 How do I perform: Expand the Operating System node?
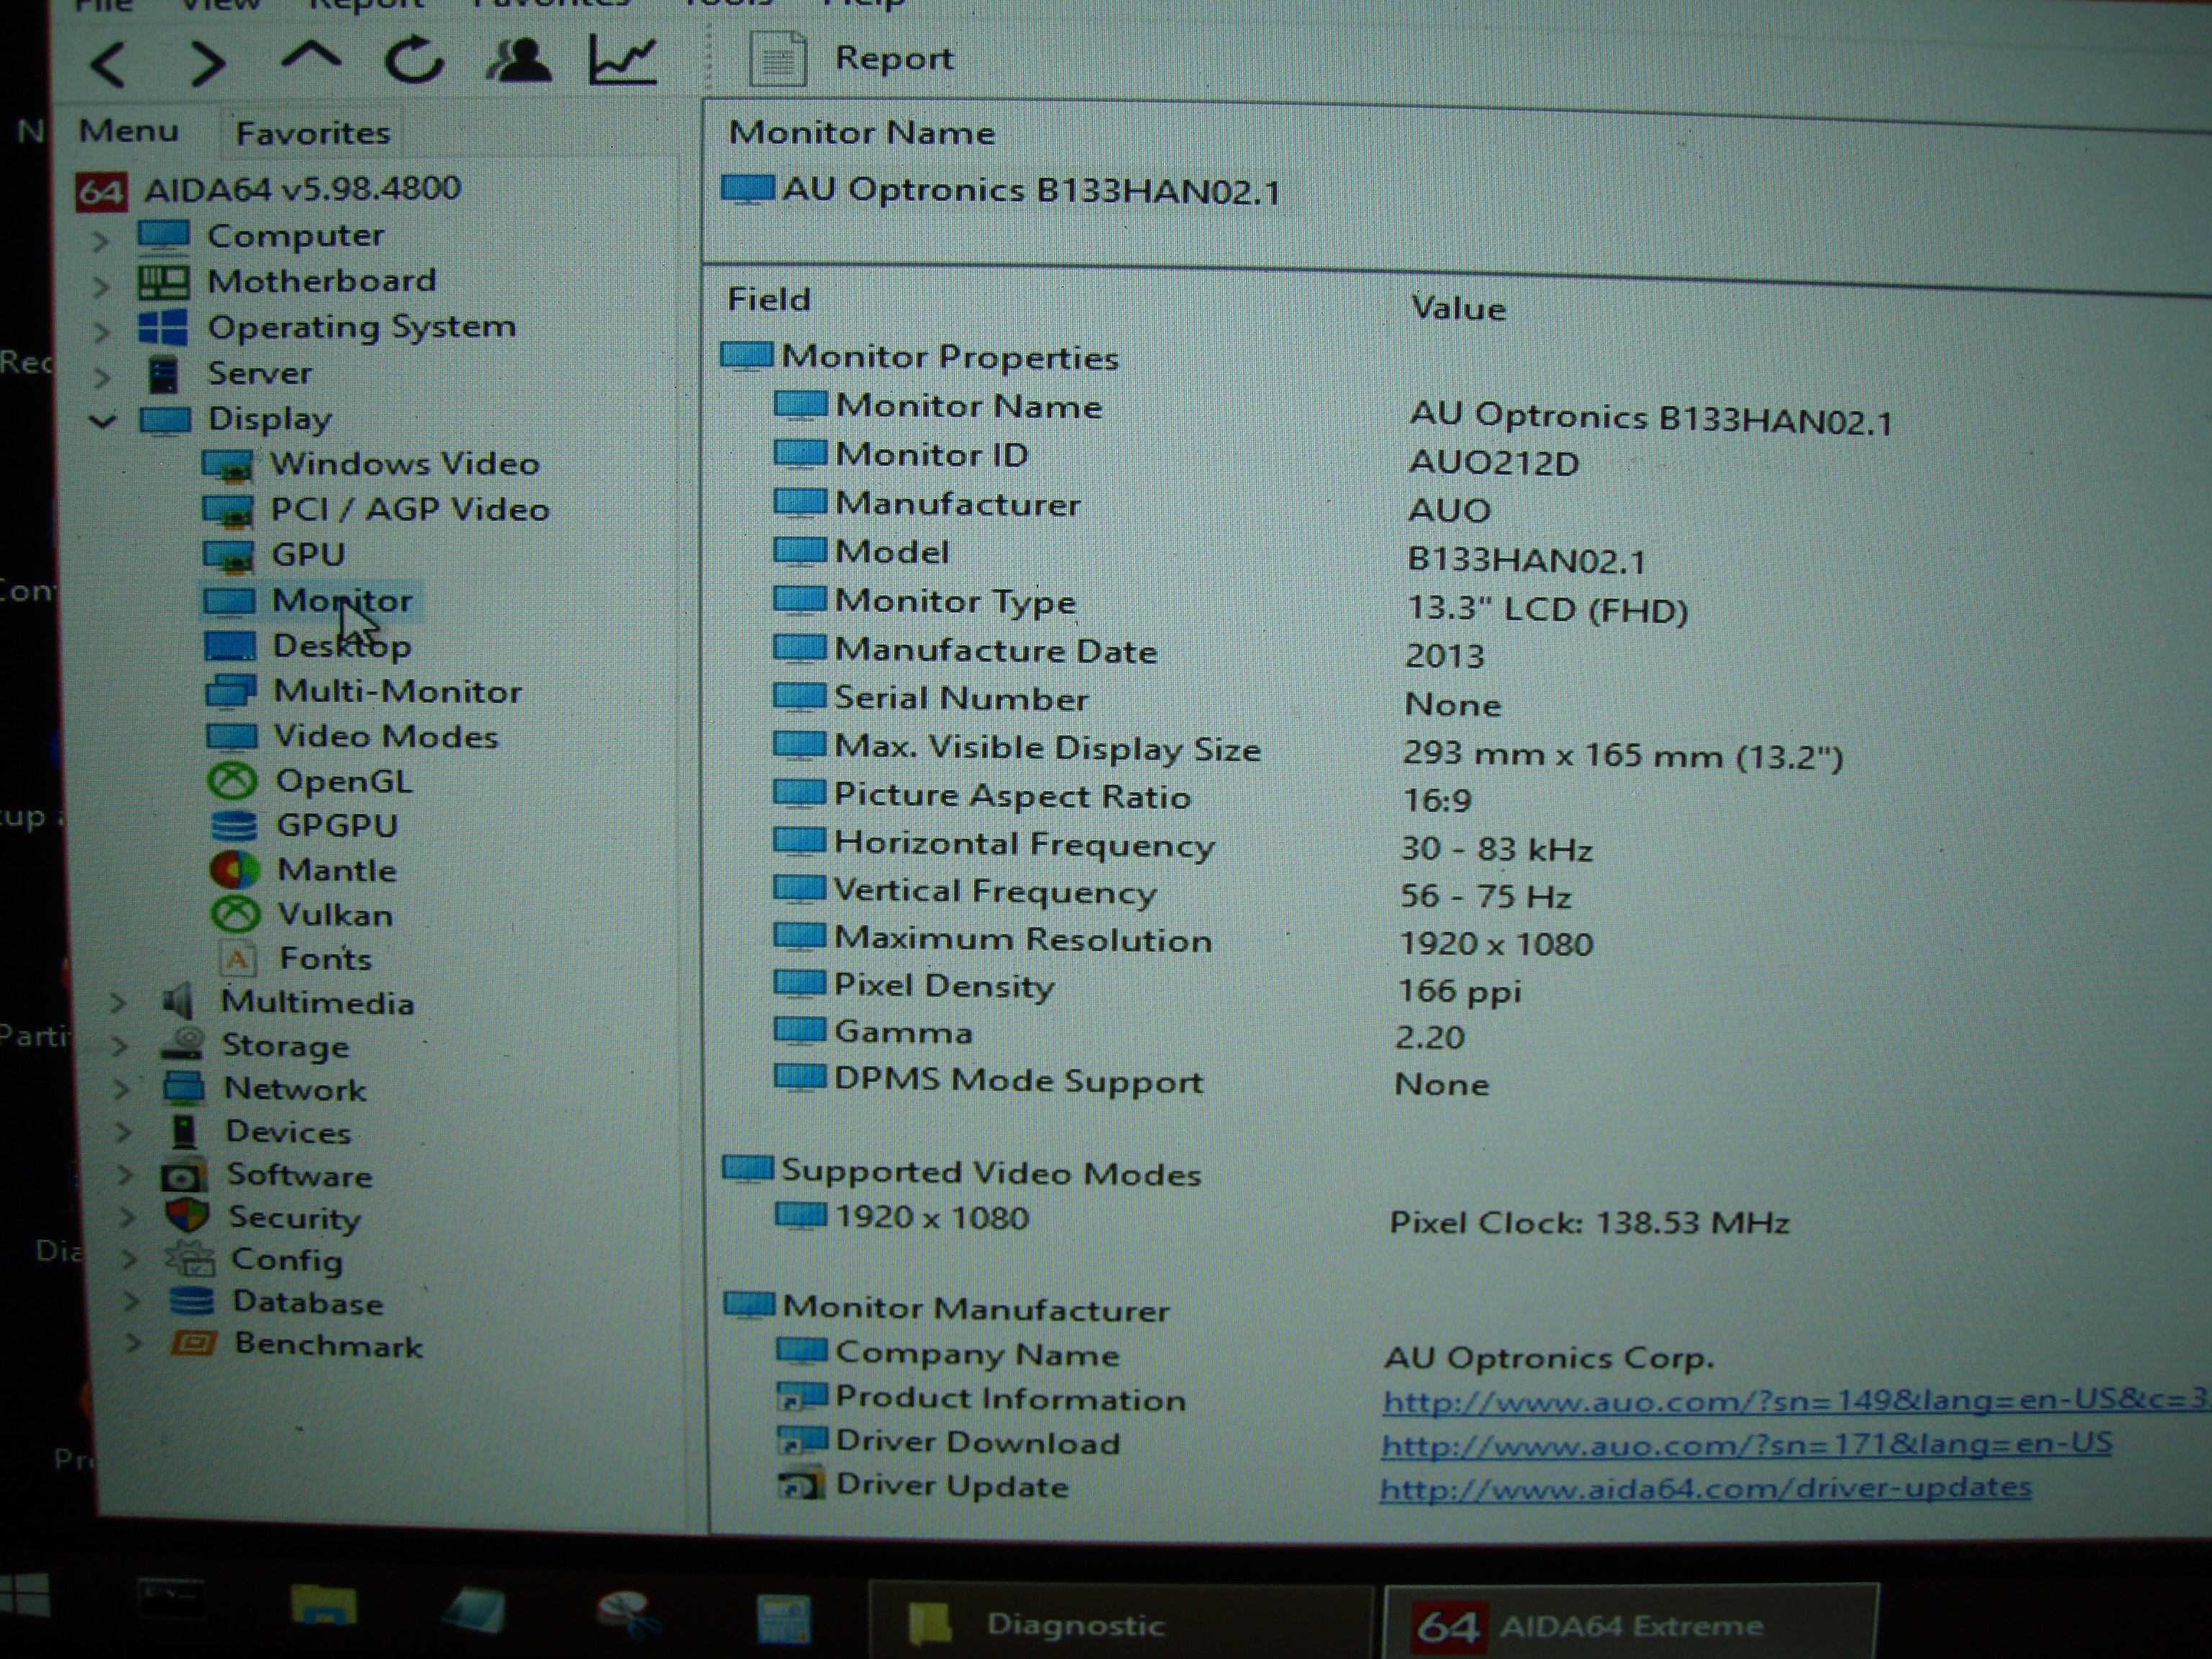[100, 332]
